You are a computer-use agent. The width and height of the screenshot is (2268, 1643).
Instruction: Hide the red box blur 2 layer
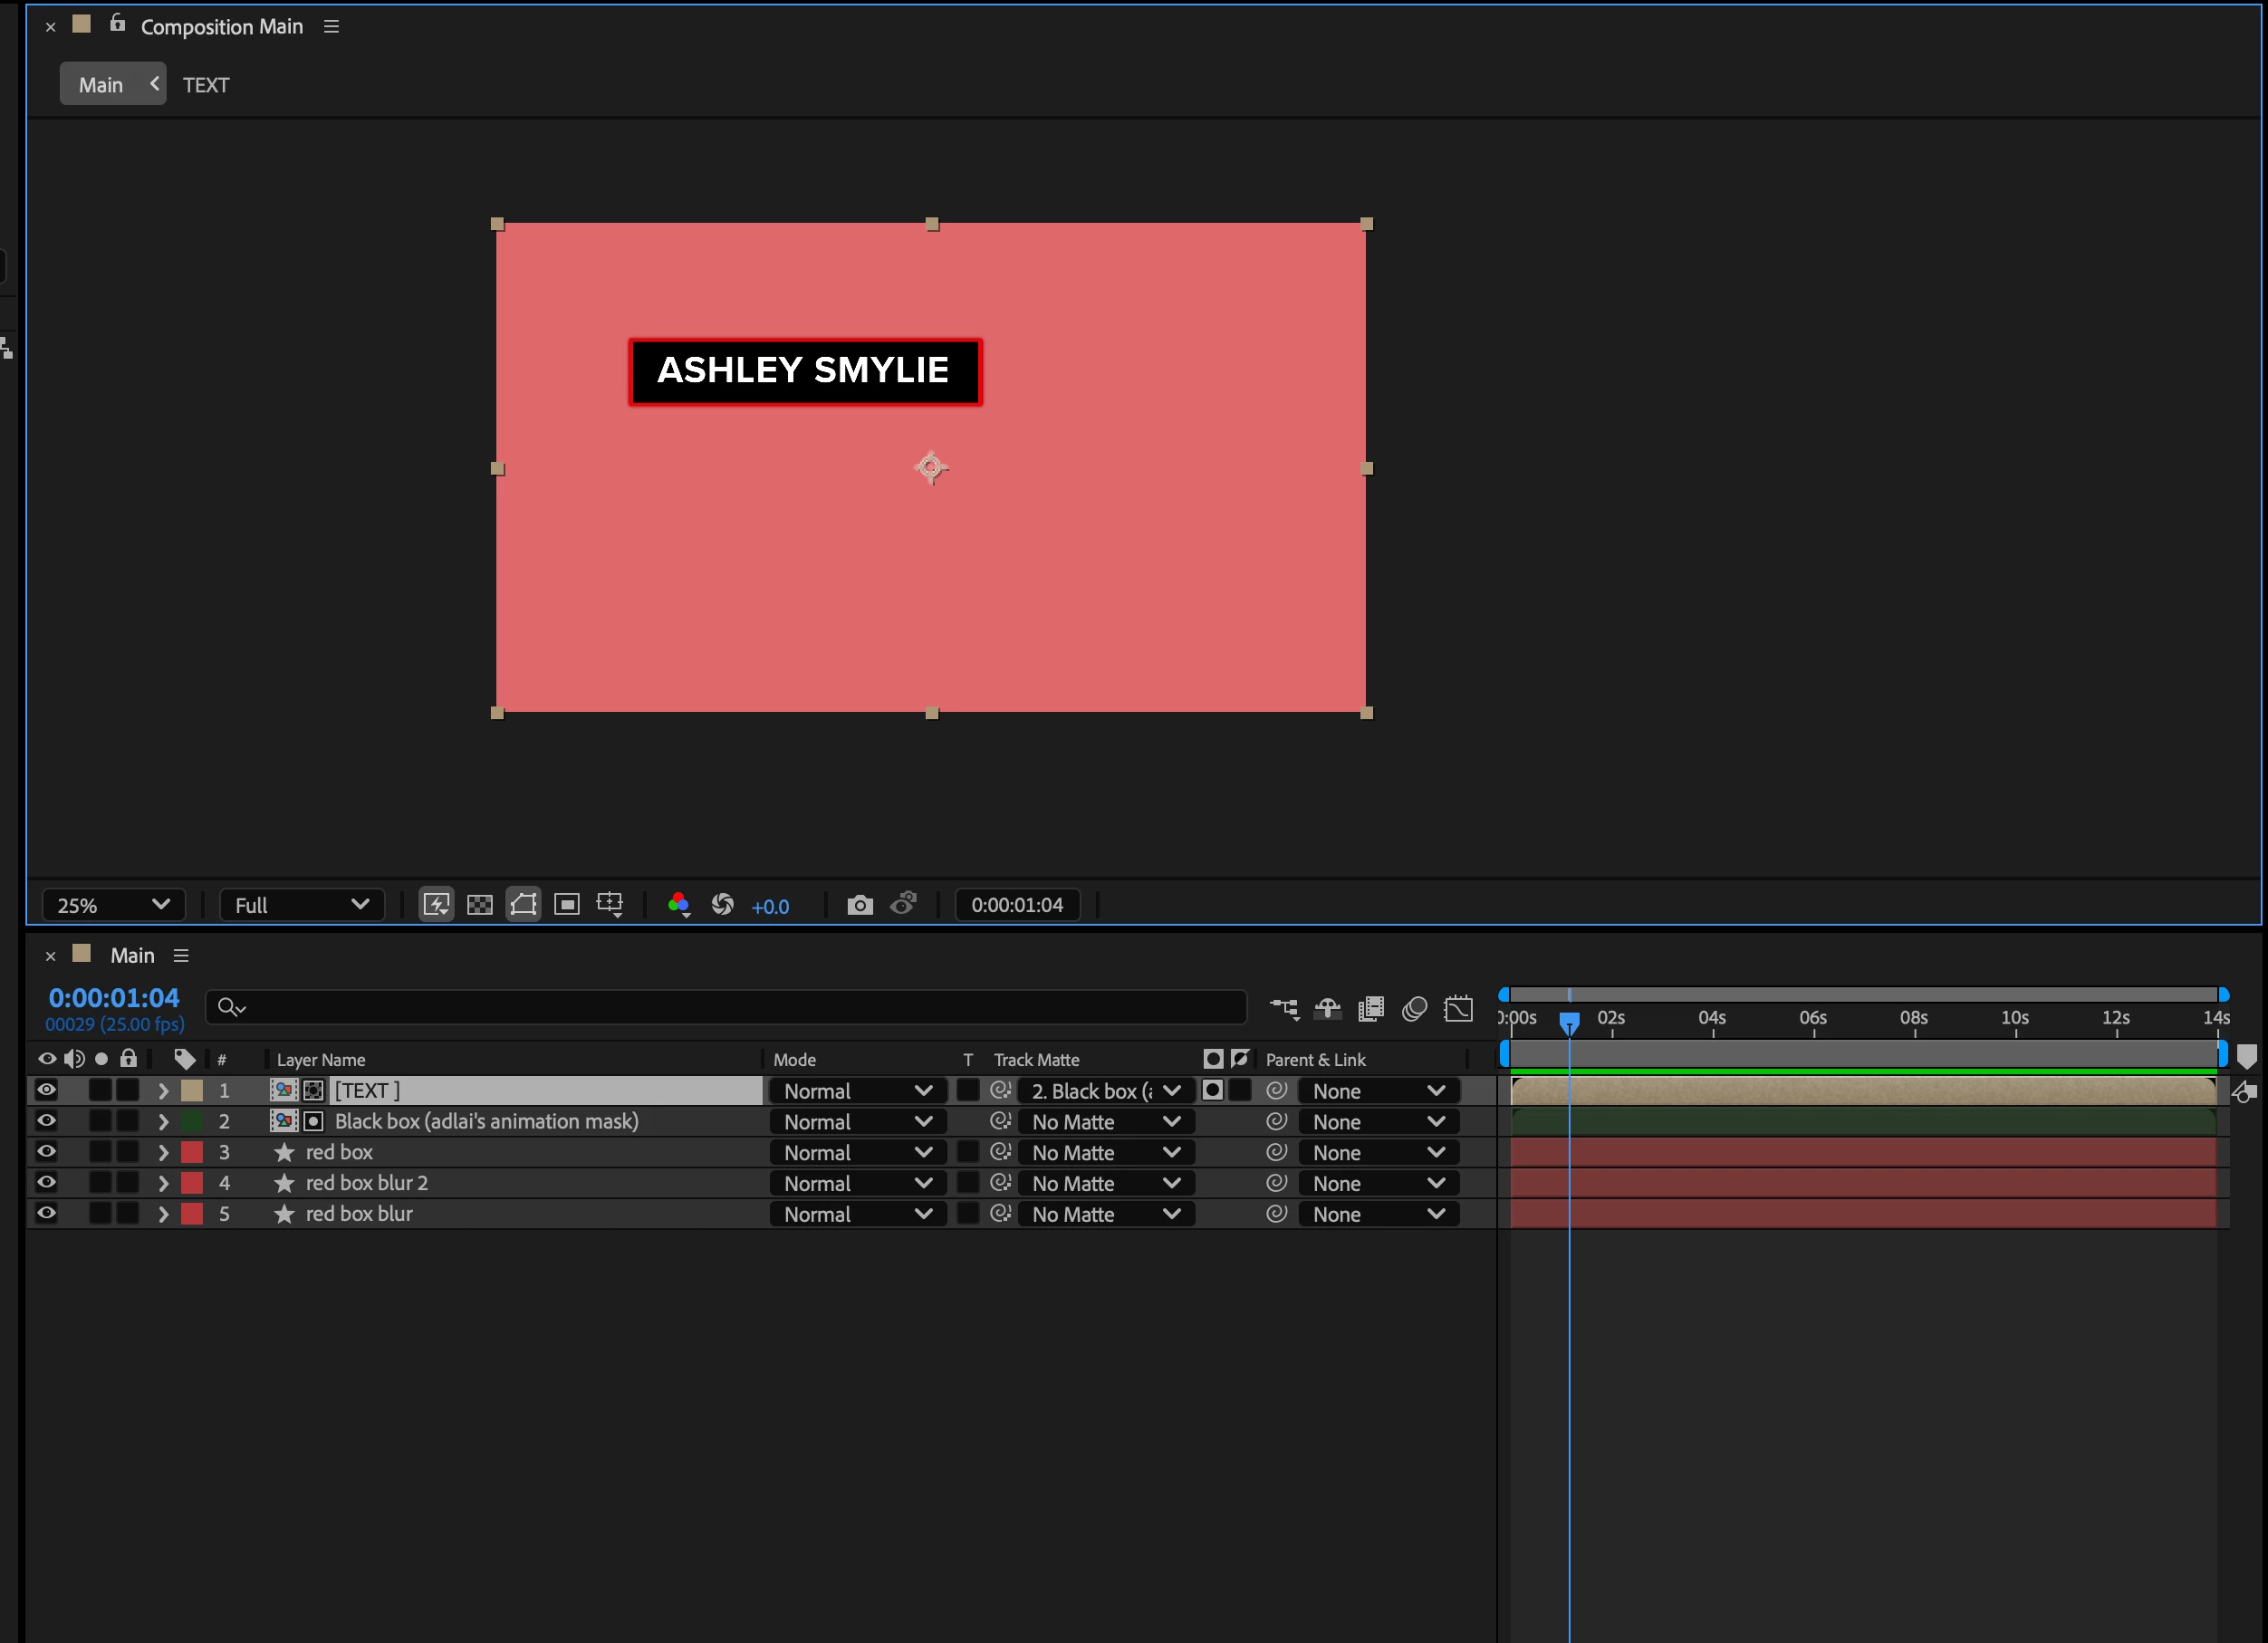tap(46, 1183)
